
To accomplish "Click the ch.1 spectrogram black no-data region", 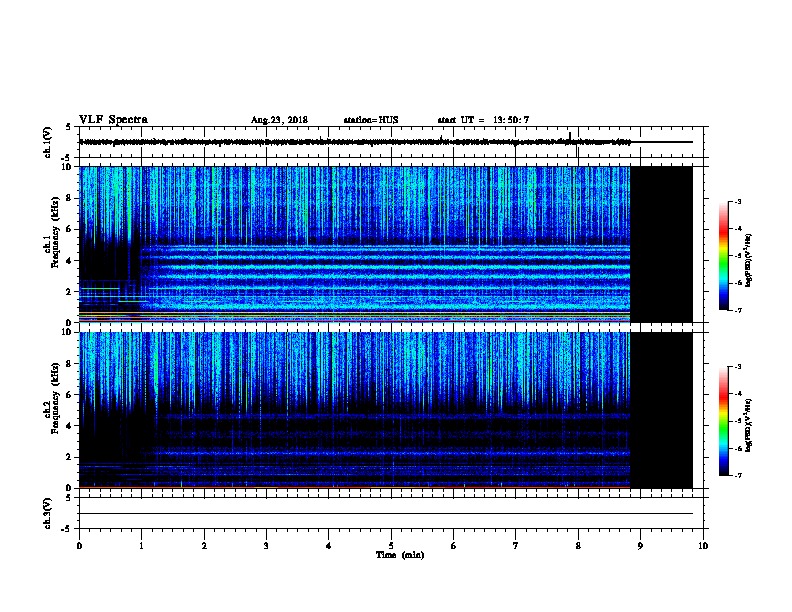I will (x=662, y=244).
